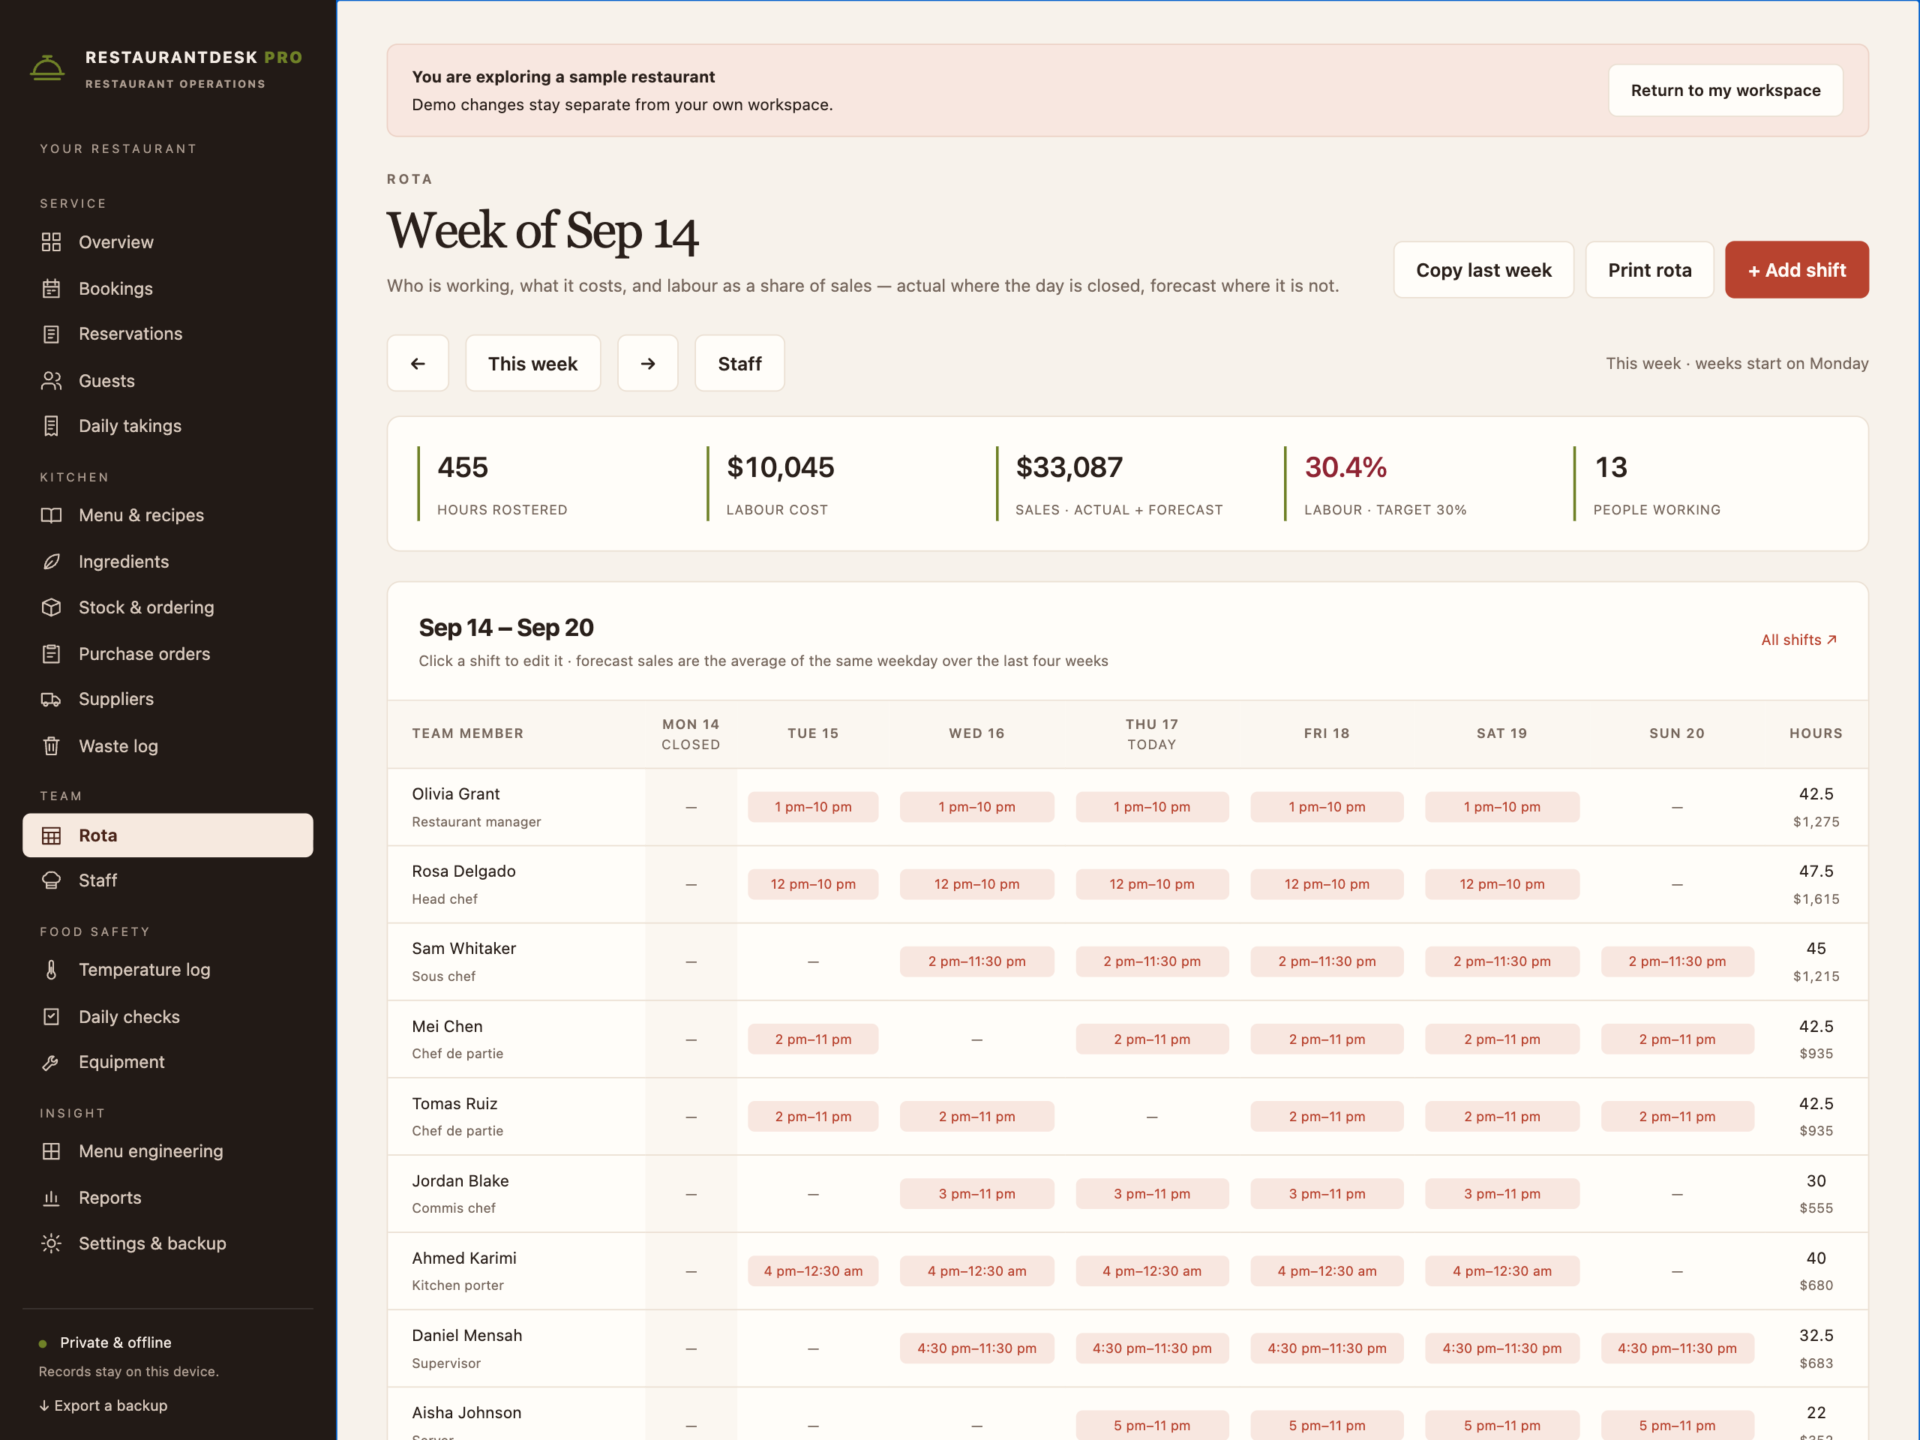Viewport: 1920px width, 1440px height.
Task: Go to next week arrow button
Action: pyautogui.click(x=648, y=363)
